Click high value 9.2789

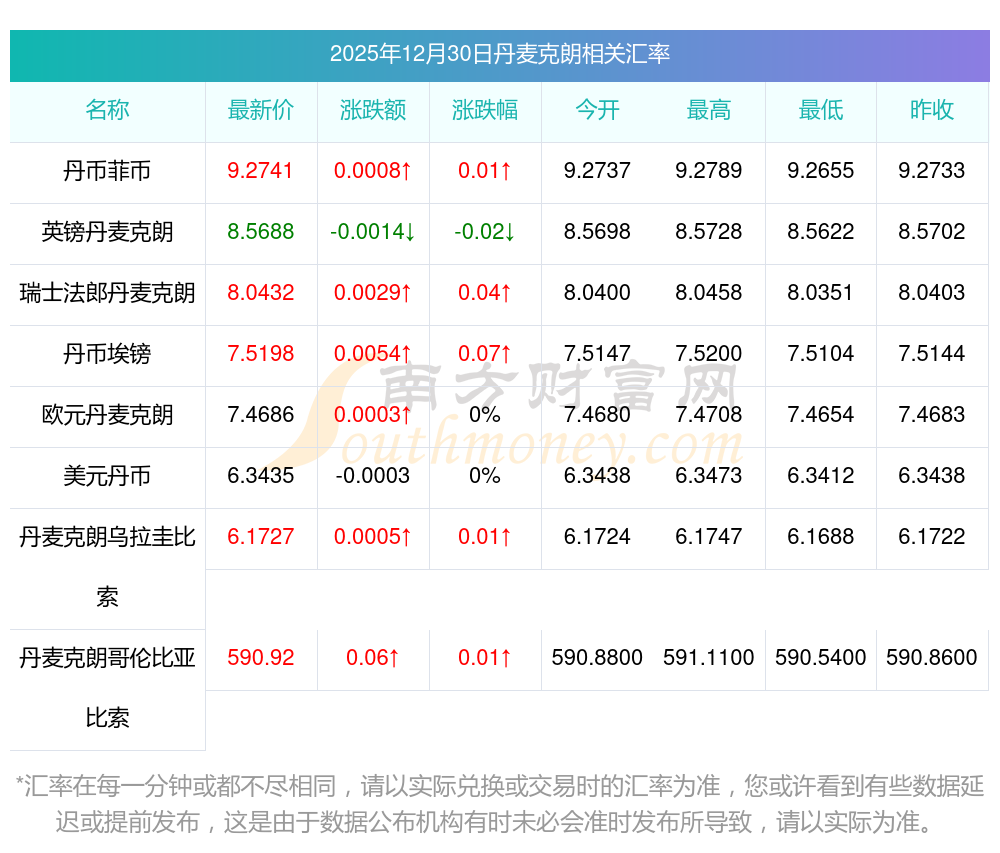pyautogui.click(x=709, y=171)
